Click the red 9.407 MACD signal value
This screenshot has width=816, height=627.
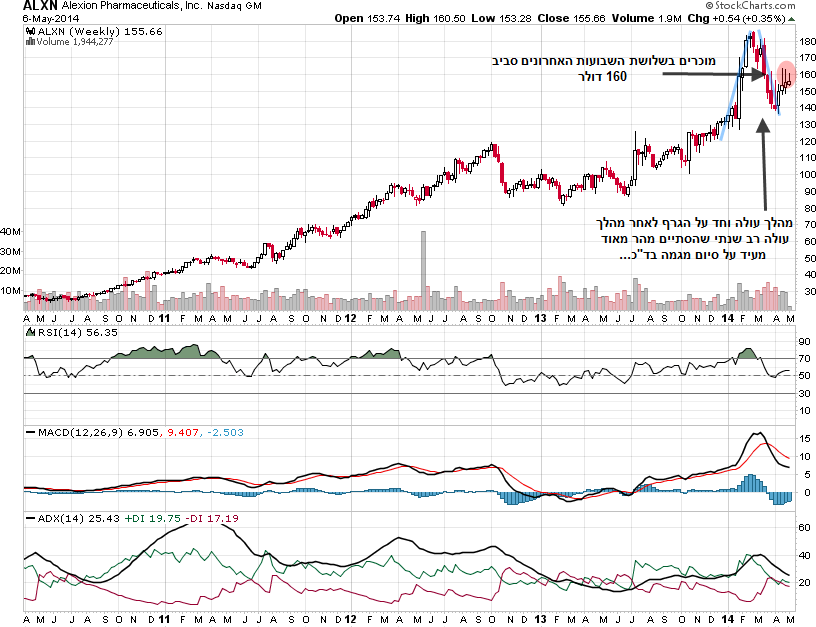(183, 432)
